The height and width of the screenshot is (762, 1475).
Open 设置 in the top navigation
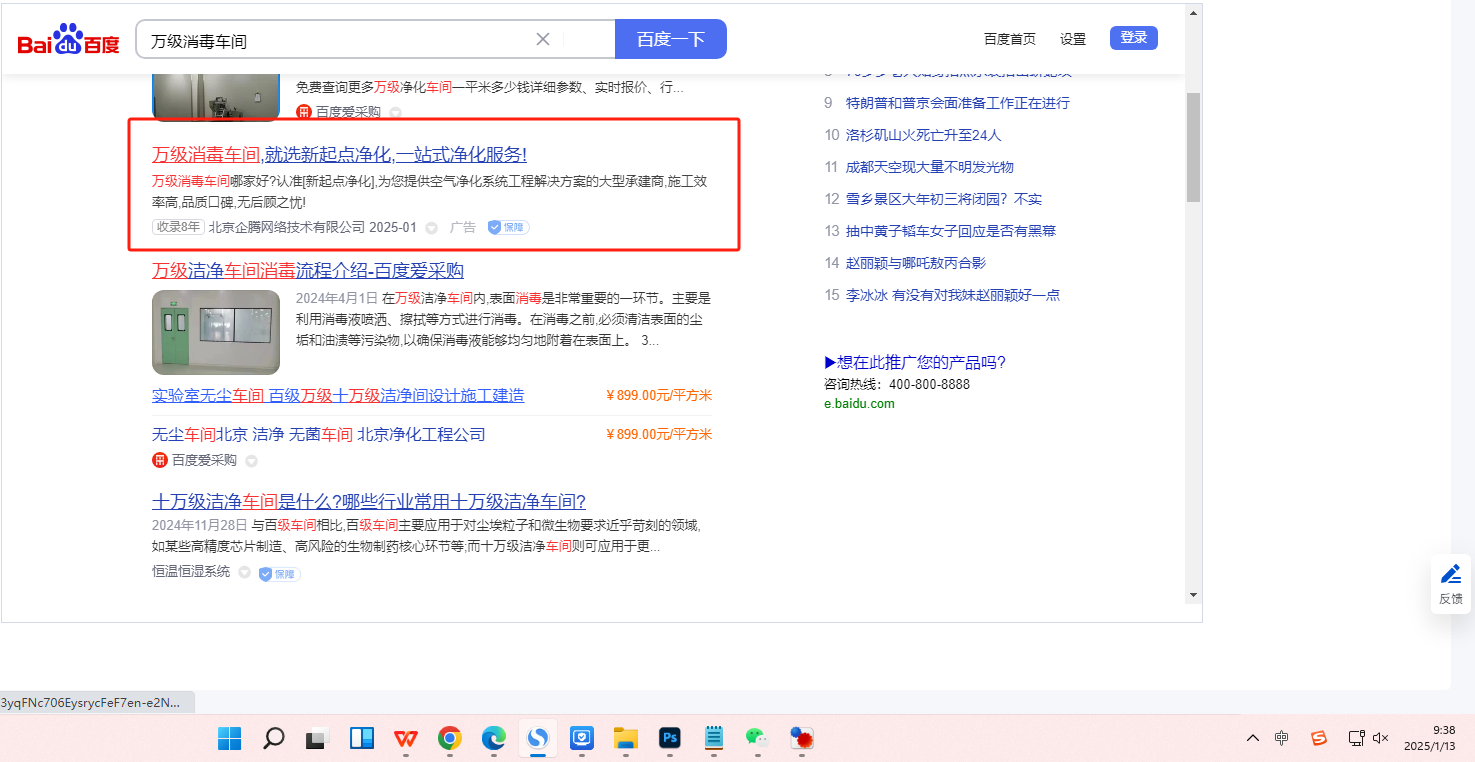tap(1073, 39)
